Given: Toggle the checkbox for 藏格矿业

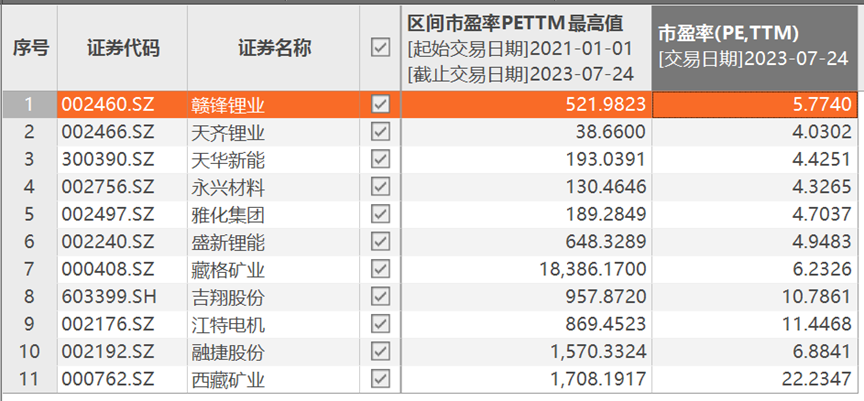Looking at the screenshot, I should pyautogui.click(x=380, y=269).
